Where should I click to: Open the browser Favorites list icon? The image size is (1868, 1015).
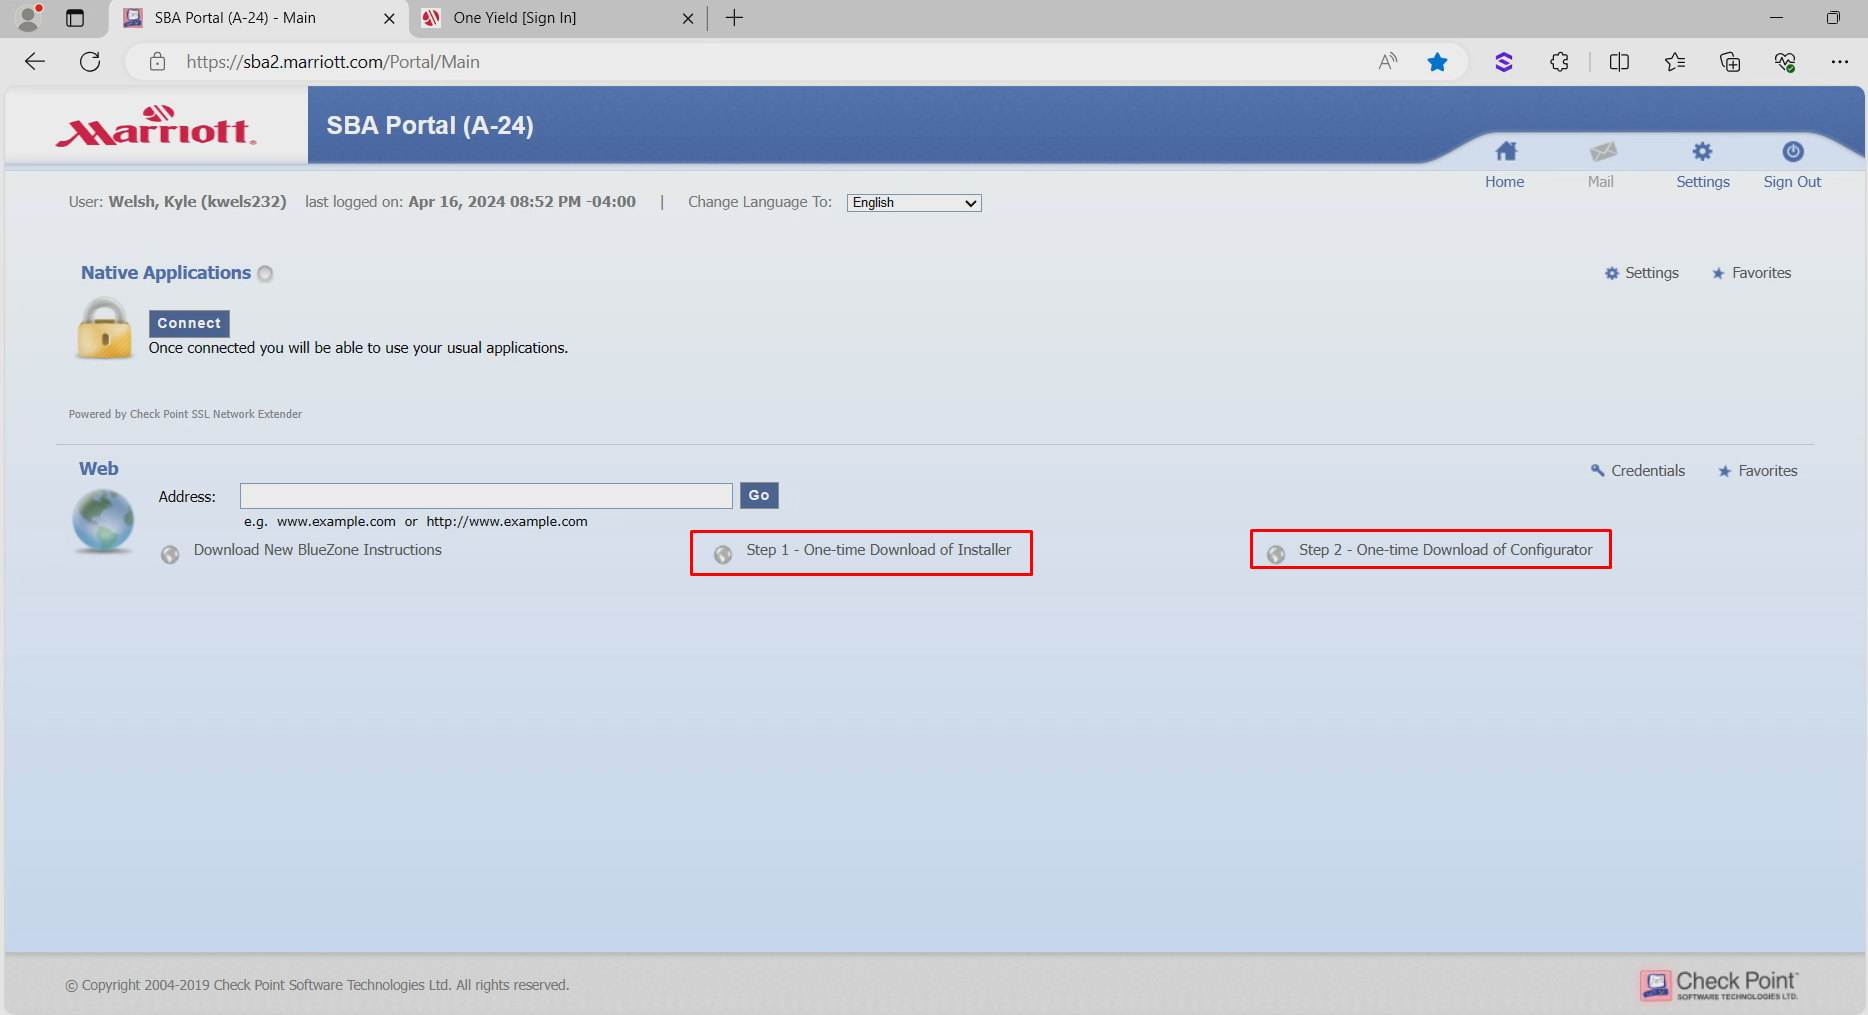click(x=1675, y=62)
